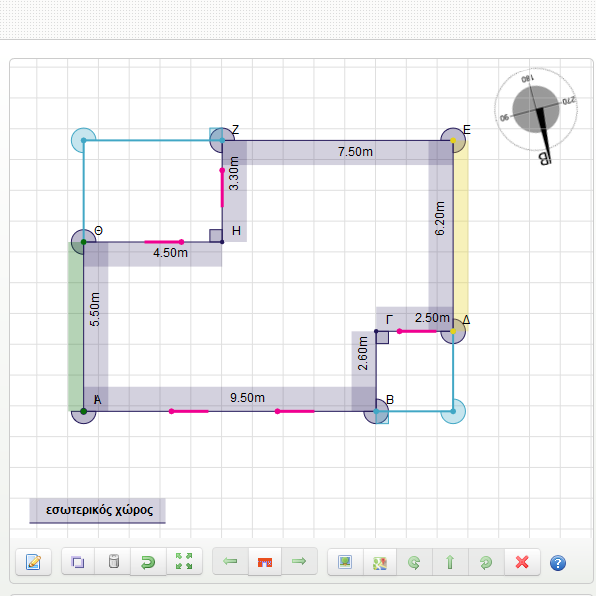The image size is (596, 596).
Task: Click the green vertex A corner
Action: [84, 411]
